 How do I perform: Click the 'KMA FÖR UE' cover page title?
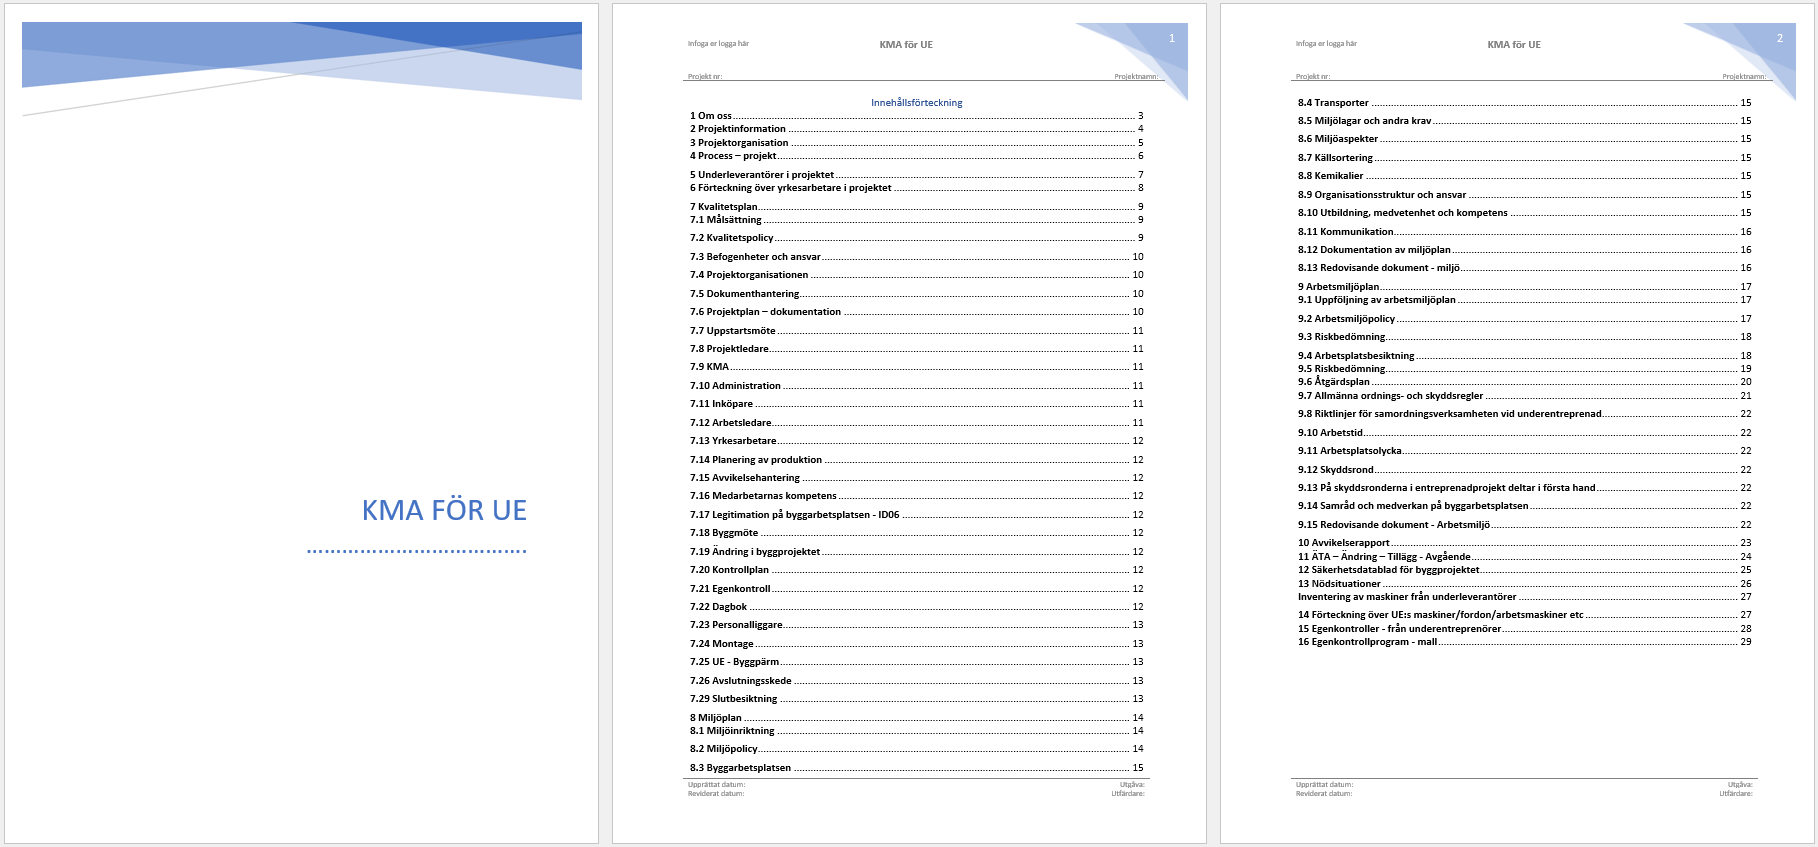click(444, 510)
